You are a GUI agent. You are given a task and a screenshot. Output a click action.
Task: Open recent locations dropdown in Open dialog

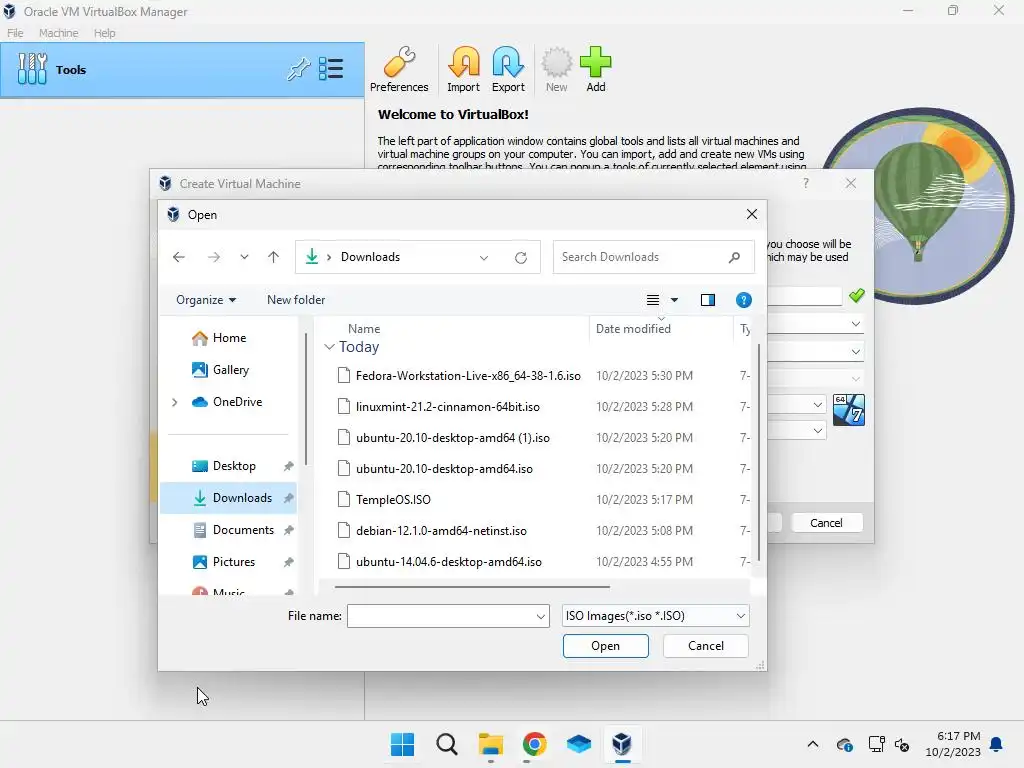(x=244, y=257)
